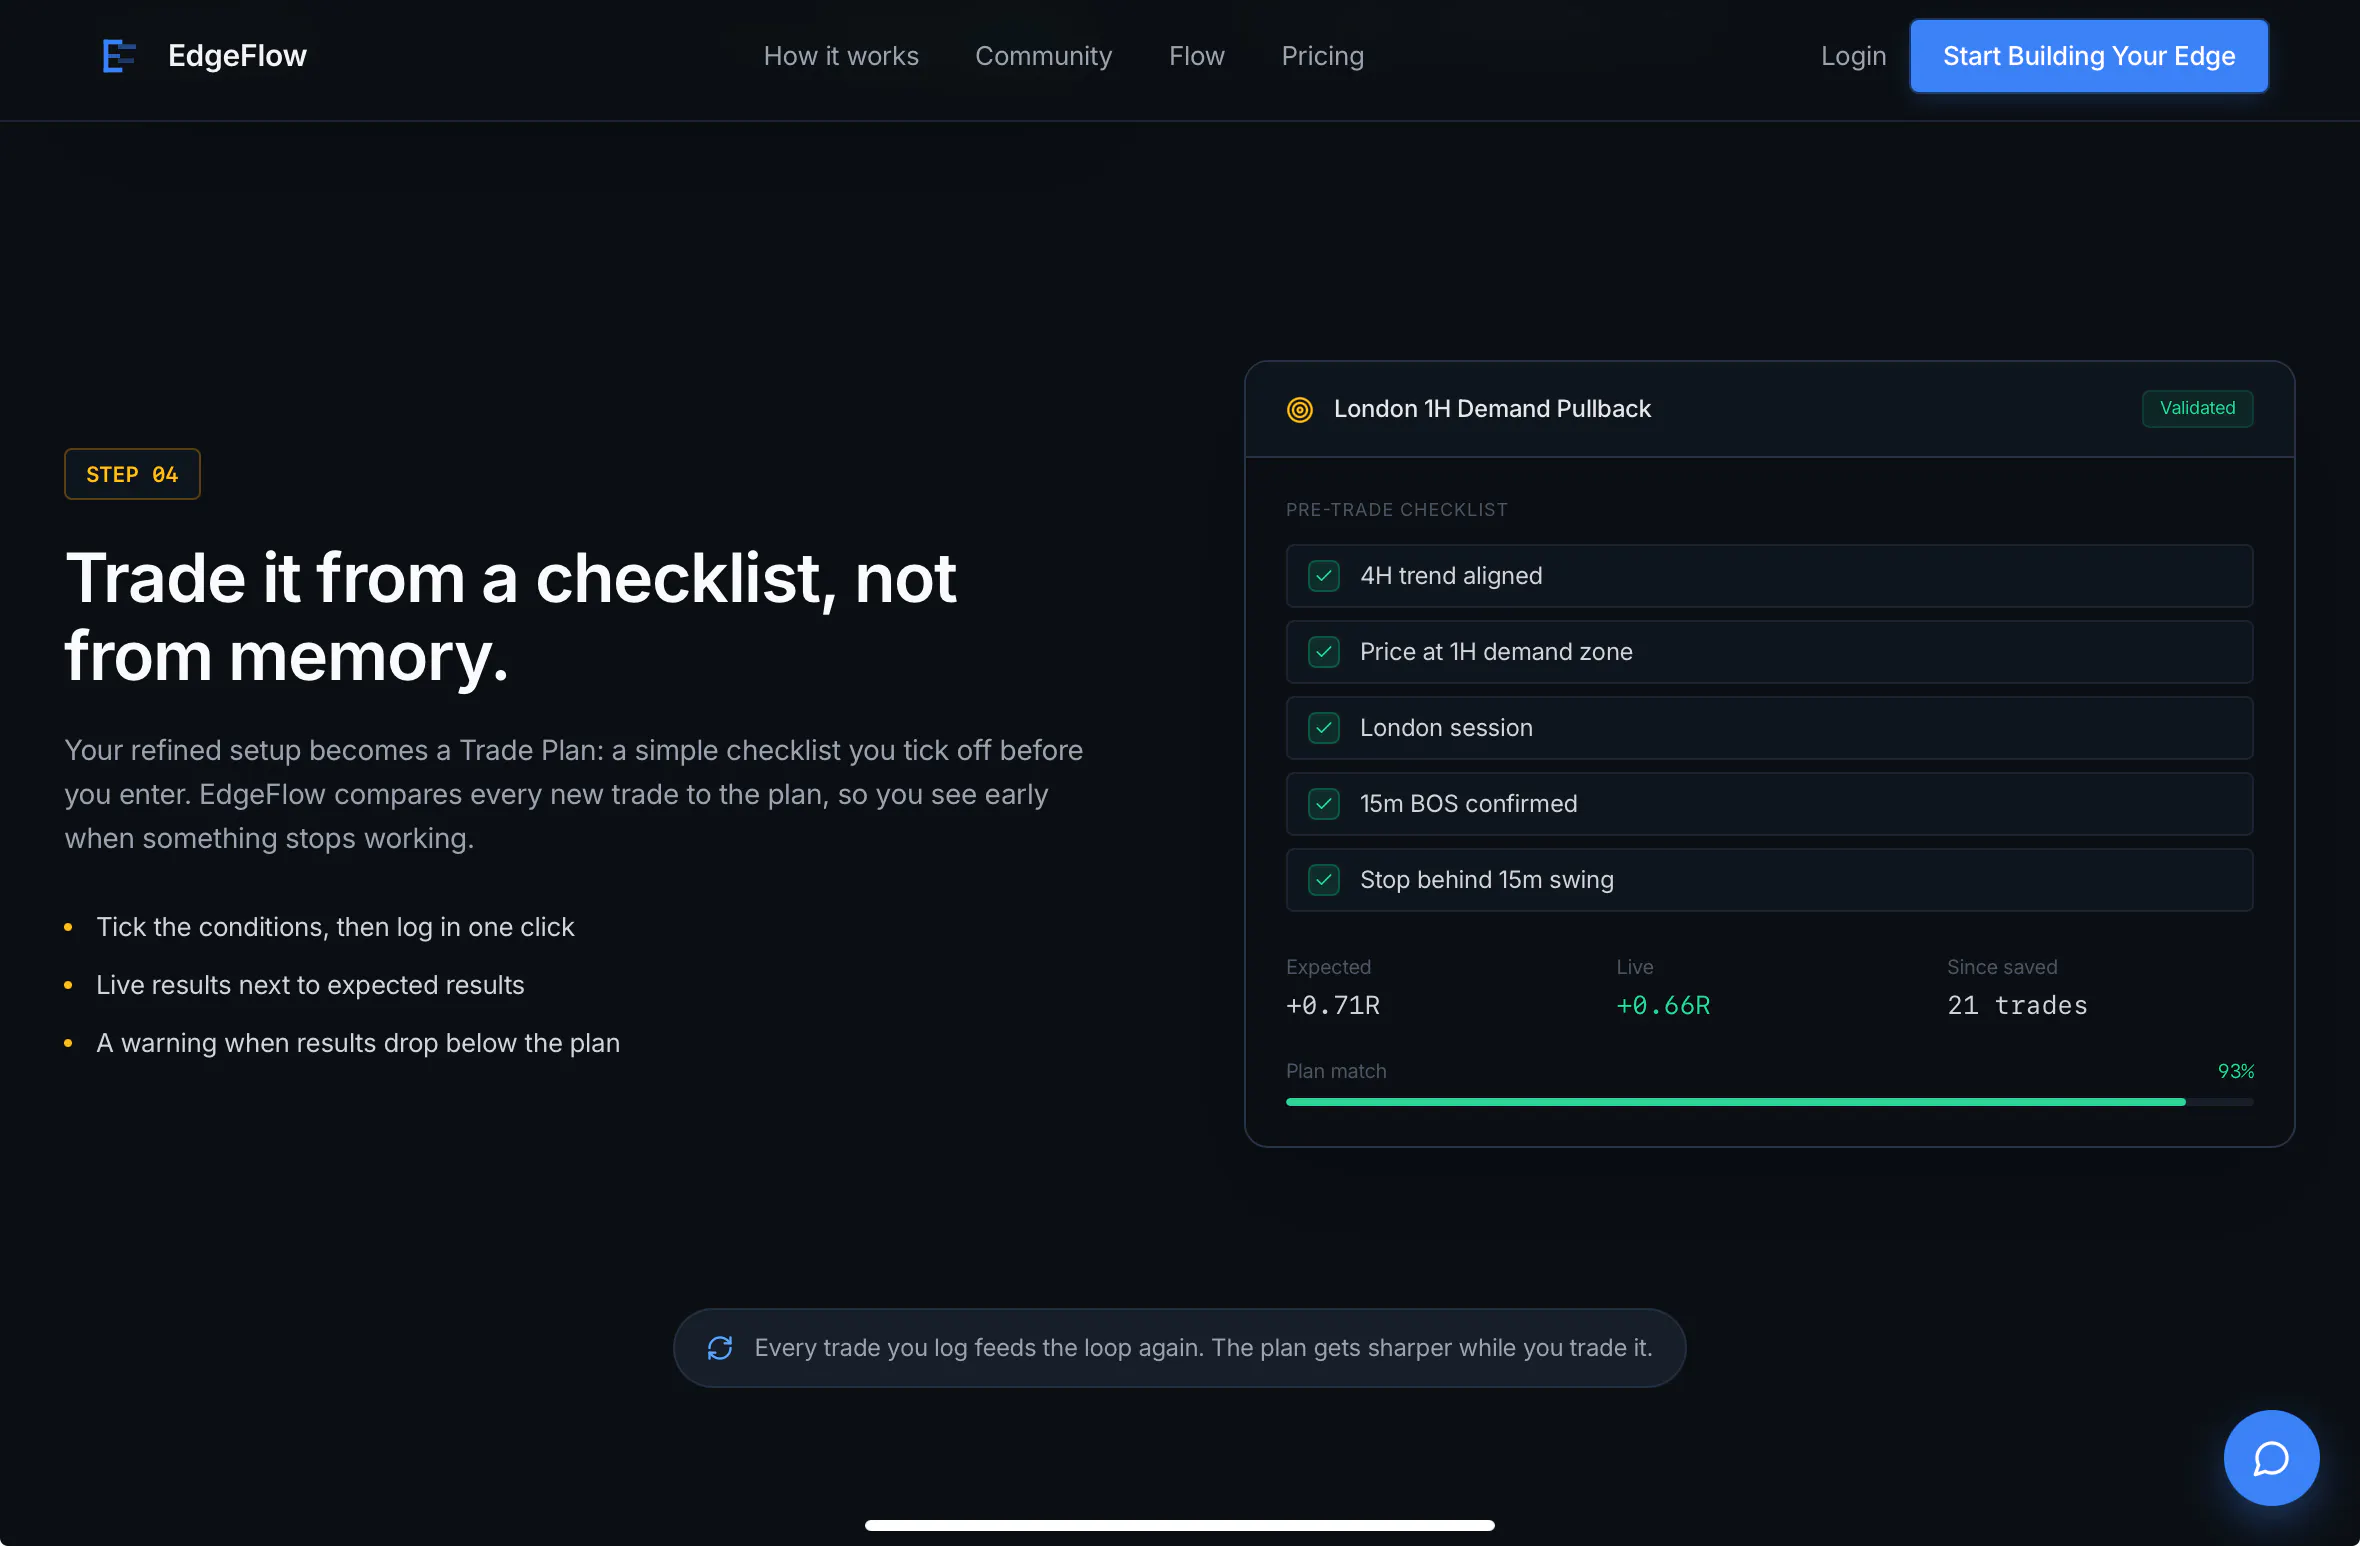Image resolution: width=2360 pixels, height=1546 pixels.
Task: Open the Flow nav link
Action: click(x=1196, y=56)
